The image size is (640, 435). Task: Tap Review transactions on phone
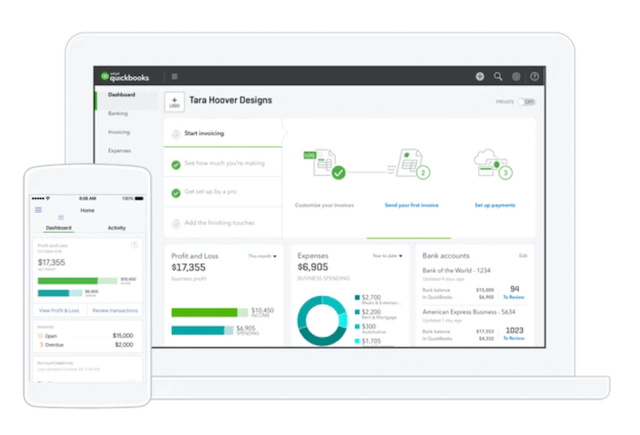tap(115, 311)
